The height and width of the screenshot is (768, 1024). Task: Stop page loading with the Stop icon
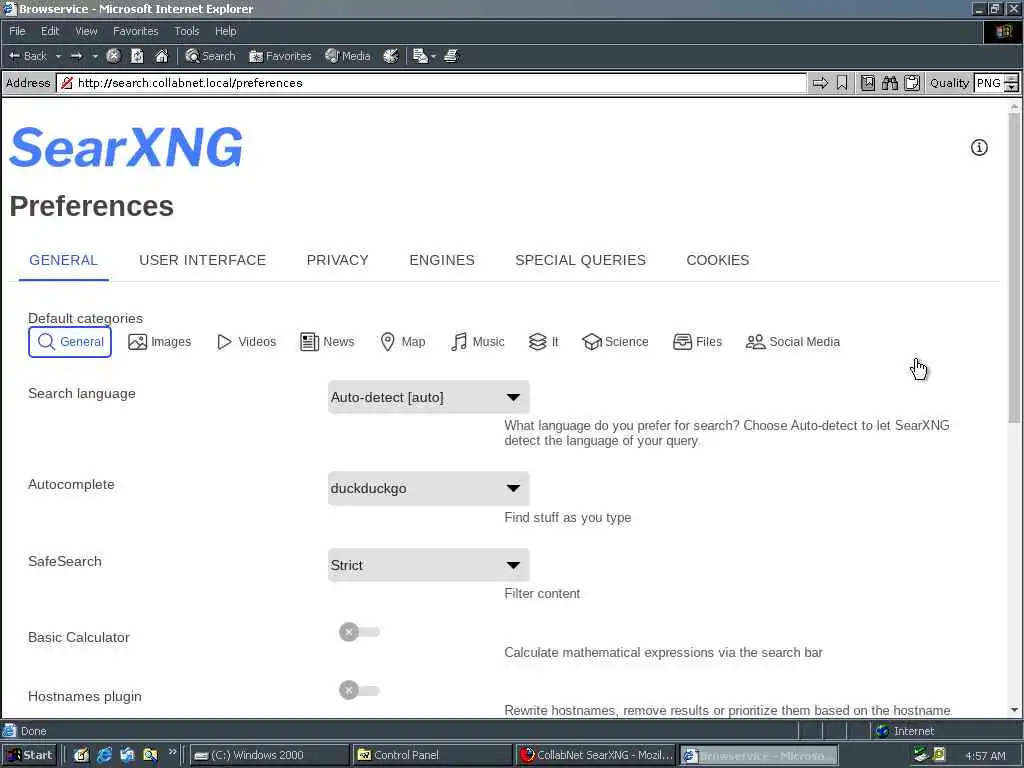(113, 56)
